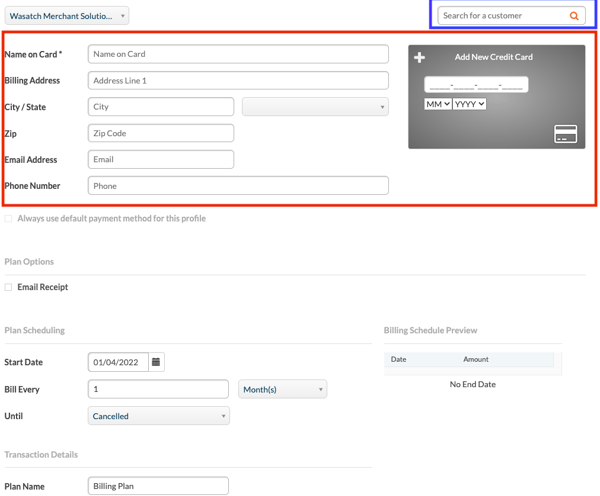Click the Name on Card input field

pyautogui.click(x=238, y=54)
